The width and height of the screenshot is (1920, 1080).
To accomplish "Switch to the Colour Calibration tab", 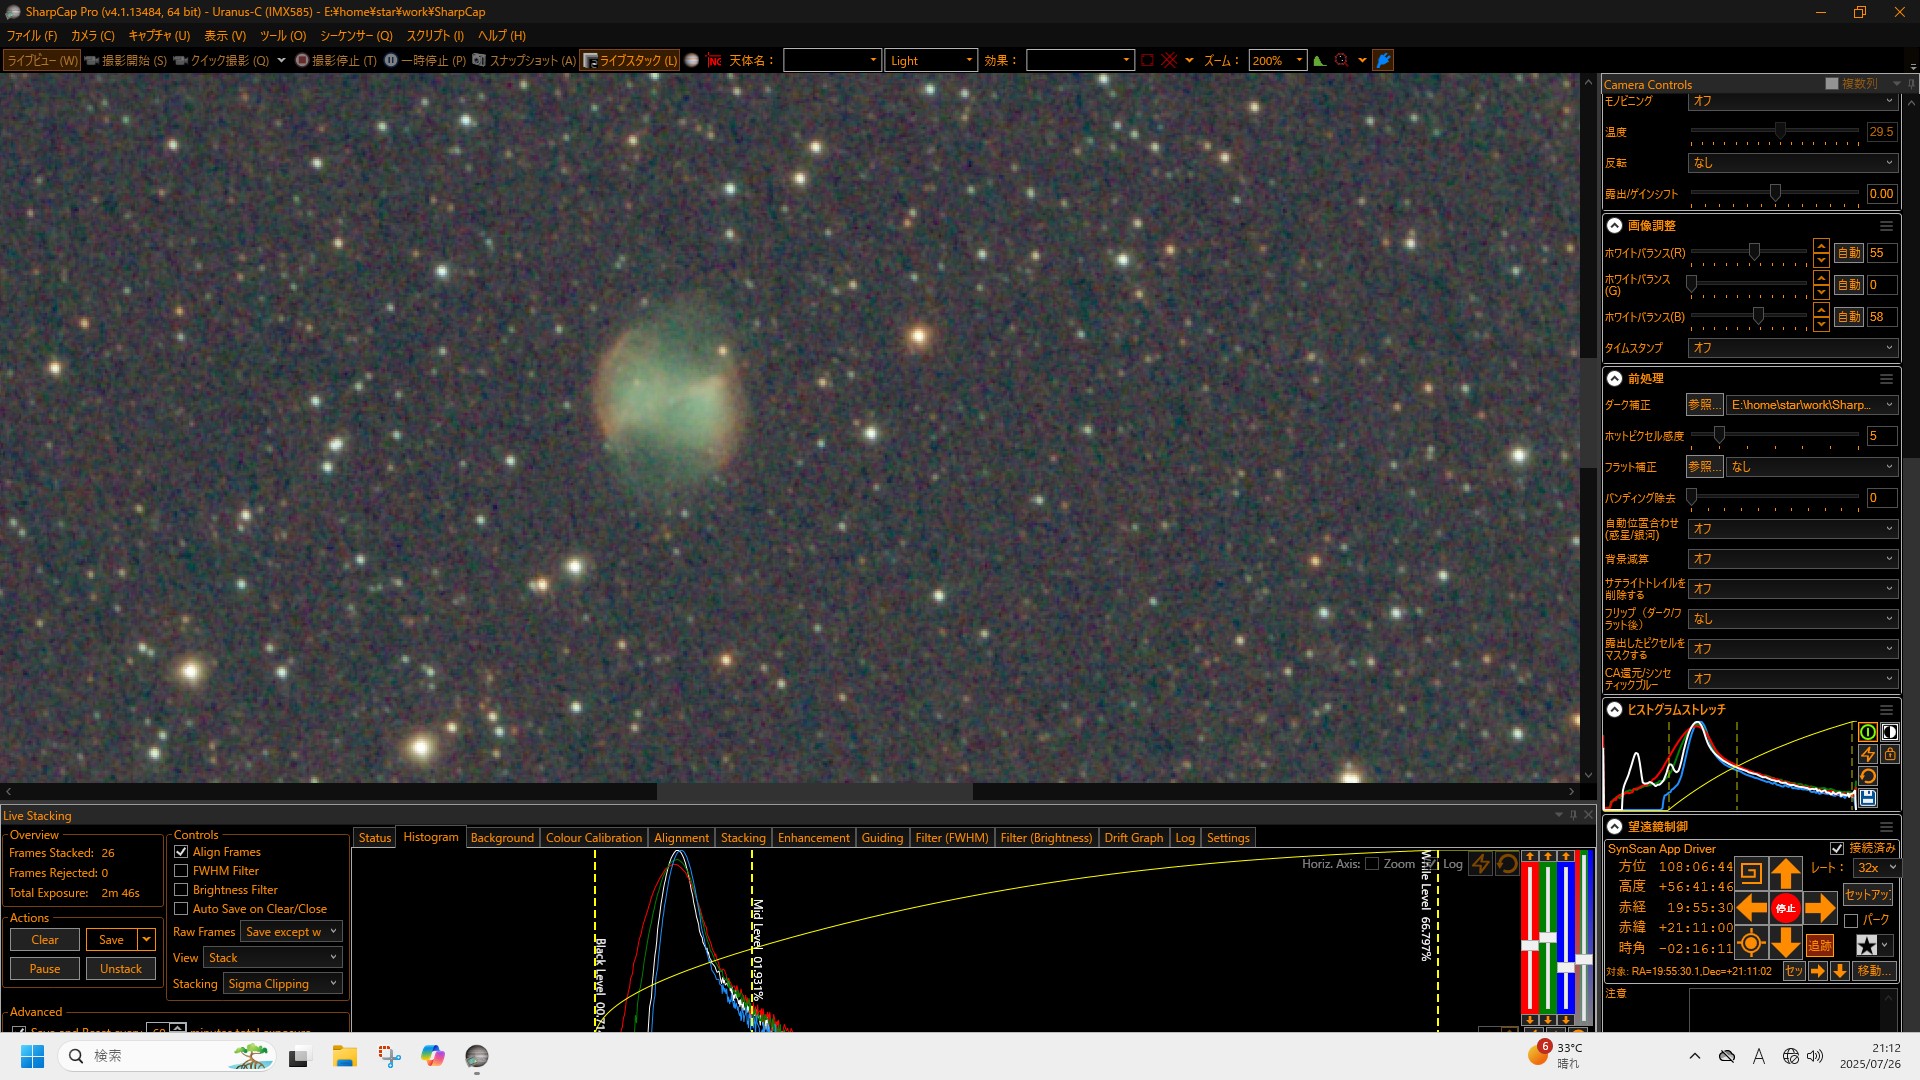I will click(593, 838).
